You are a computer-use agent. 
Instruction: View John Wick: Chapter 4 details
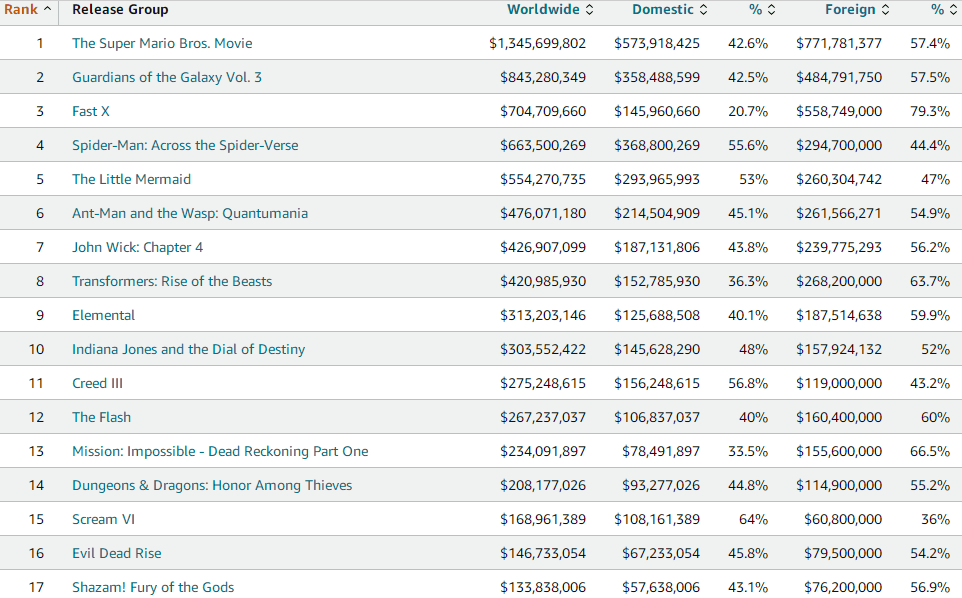137,248
